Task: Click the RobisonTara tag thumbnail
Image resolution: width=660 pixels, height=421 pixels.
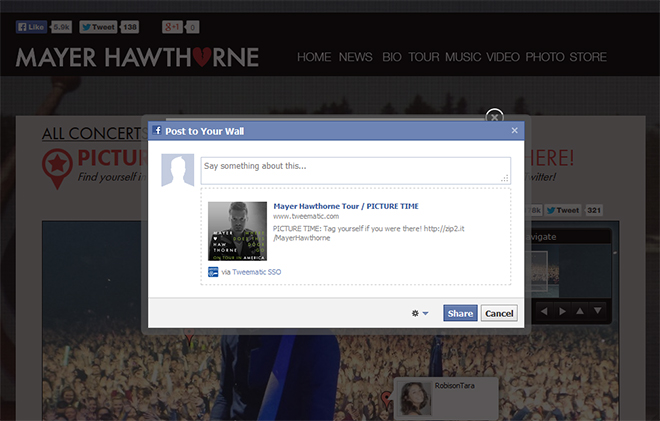Action: pyautogui.click(x=414, y=398)
